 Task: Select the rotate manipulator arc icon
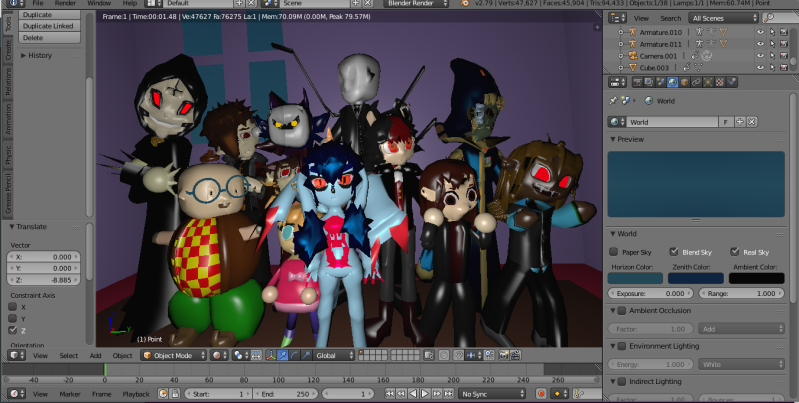click(295, 355)
